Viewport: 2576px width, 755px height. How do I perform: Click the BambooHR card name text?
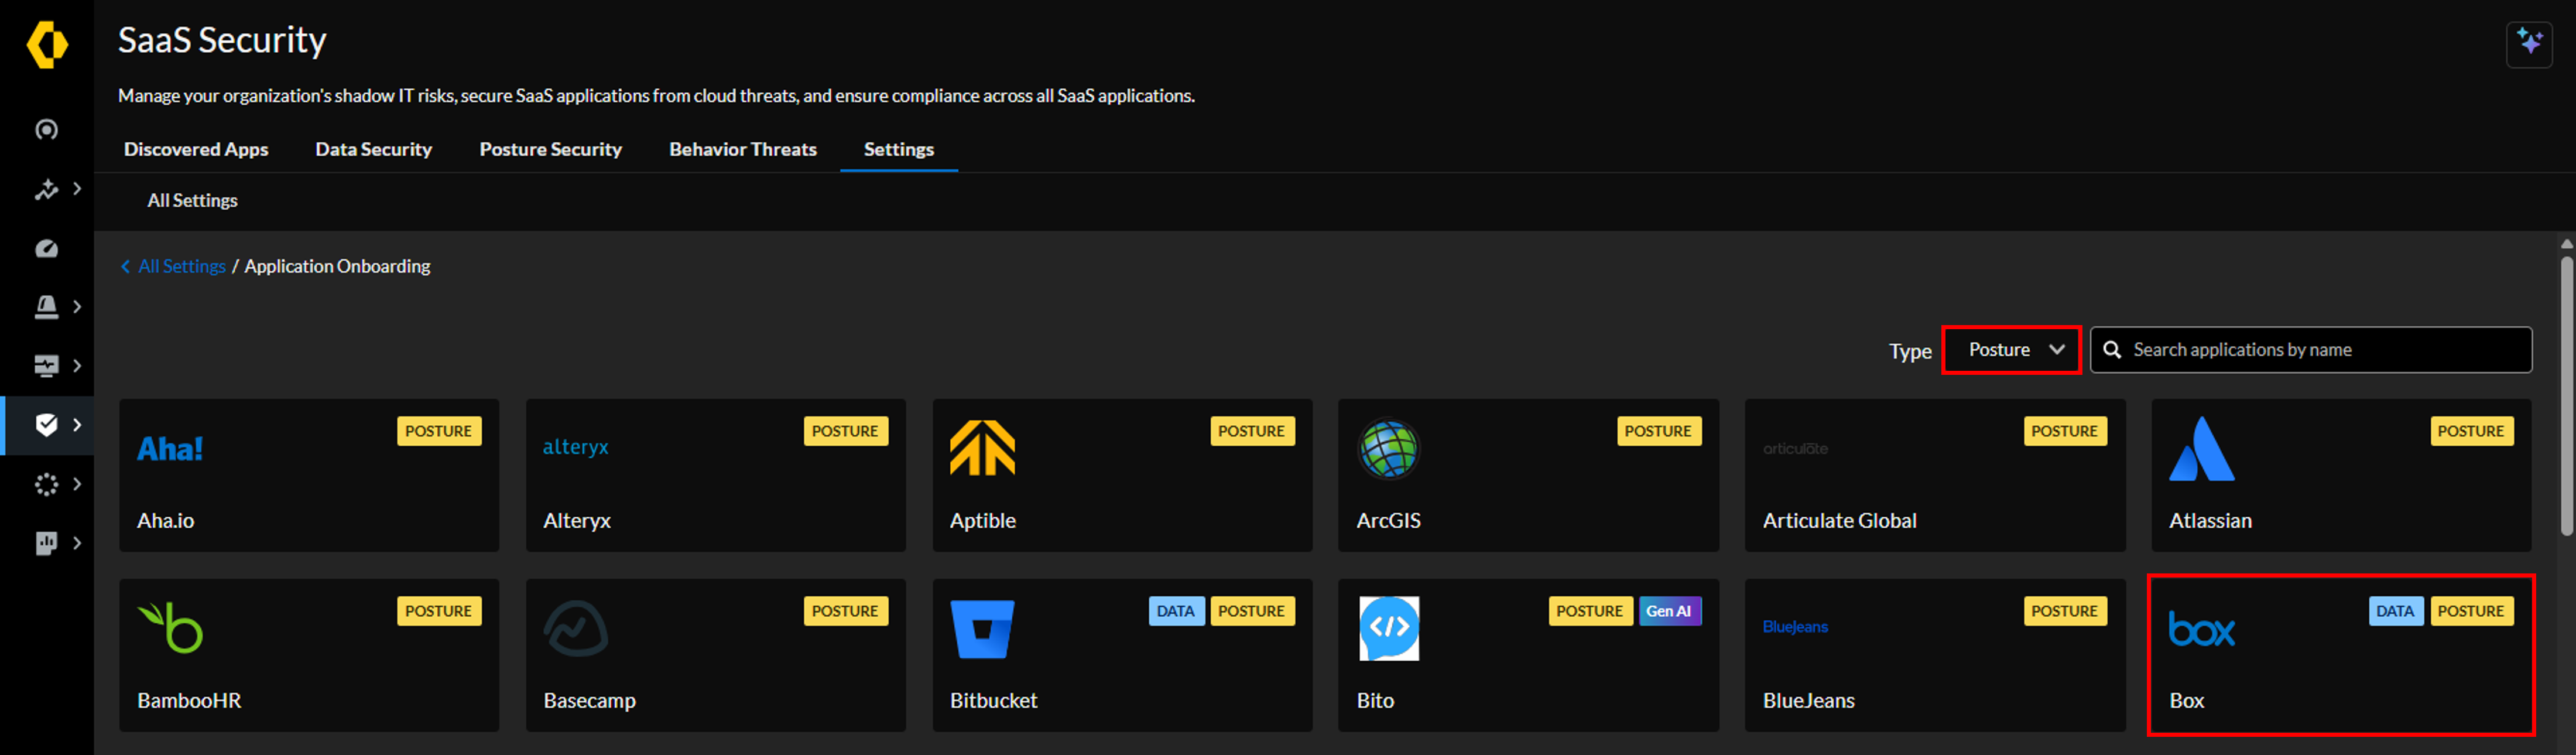click(x=189, y=701)
